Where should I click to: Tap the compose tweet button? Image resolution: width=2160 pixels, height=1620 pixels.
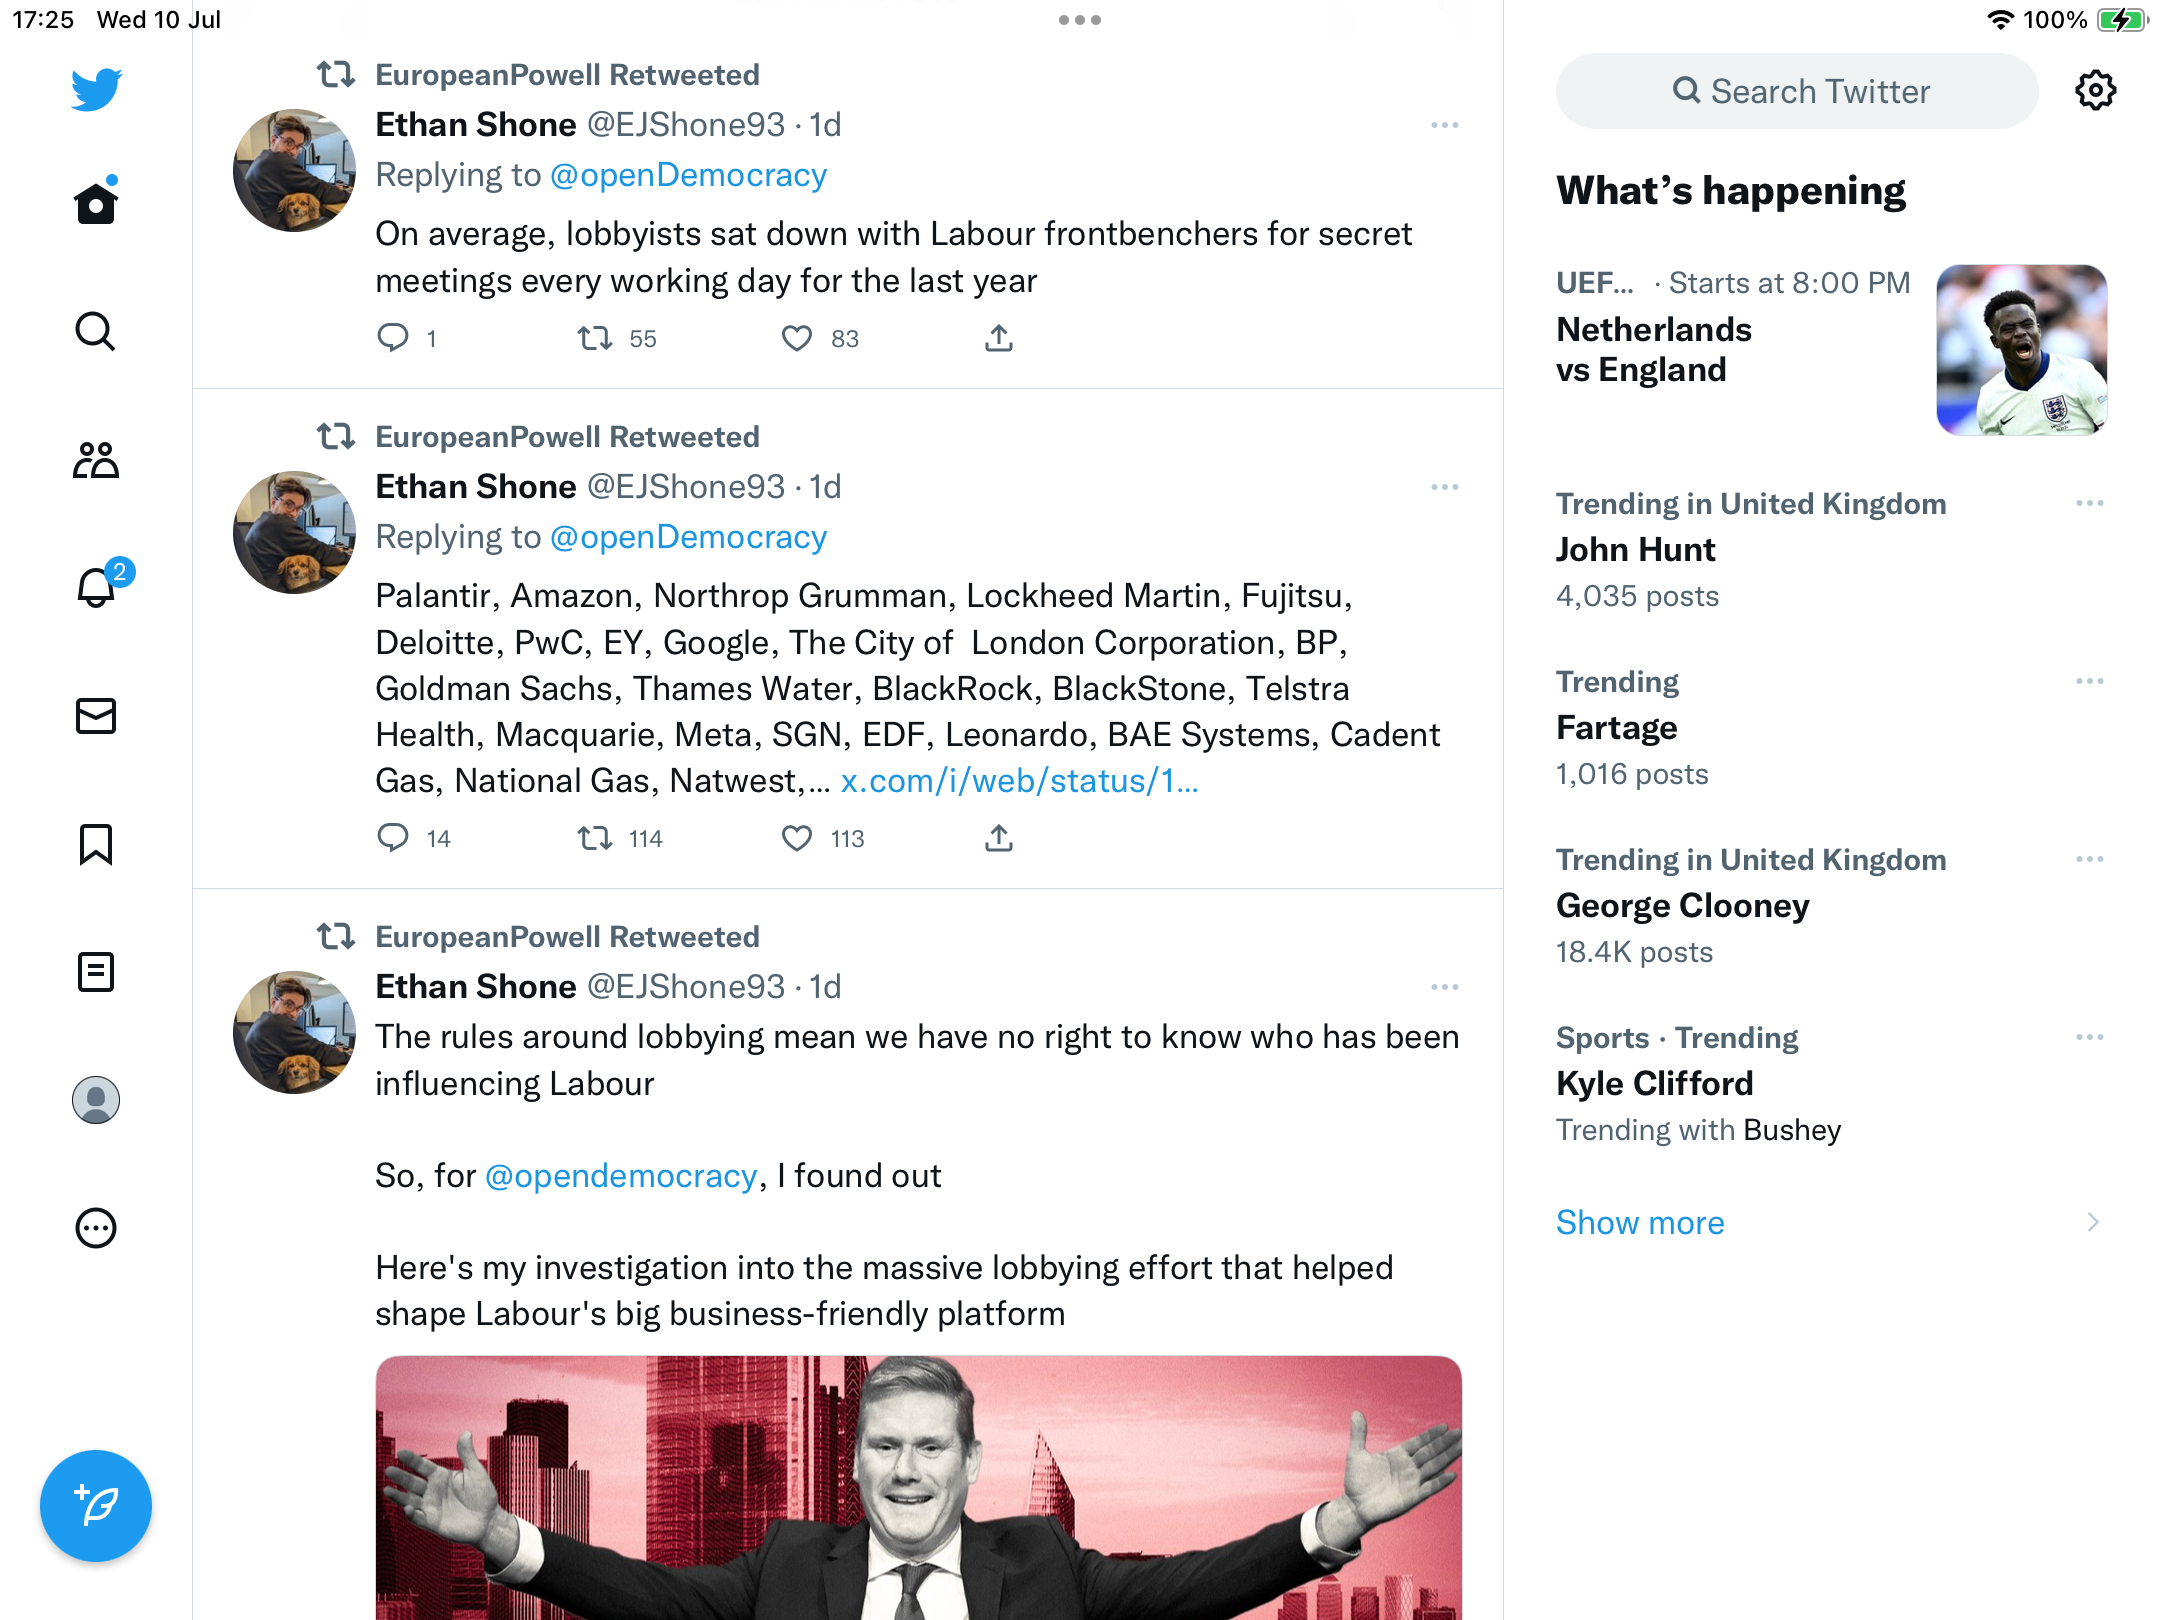pos(96,1506)
